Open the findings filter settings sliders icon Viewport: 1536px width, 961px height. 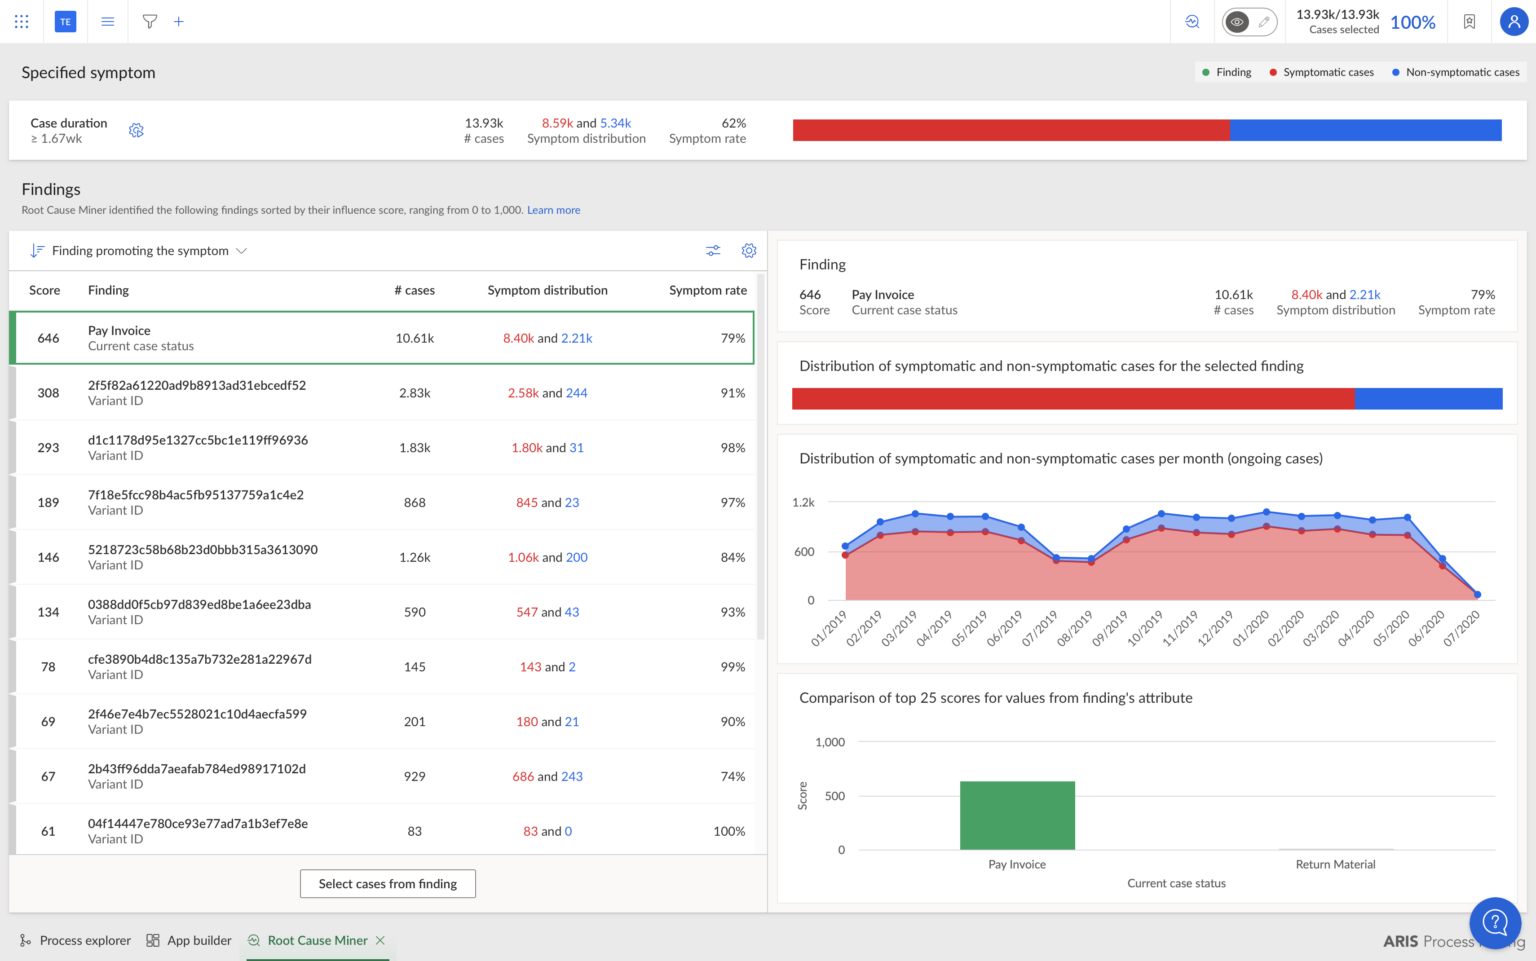(x=713, y=250)
